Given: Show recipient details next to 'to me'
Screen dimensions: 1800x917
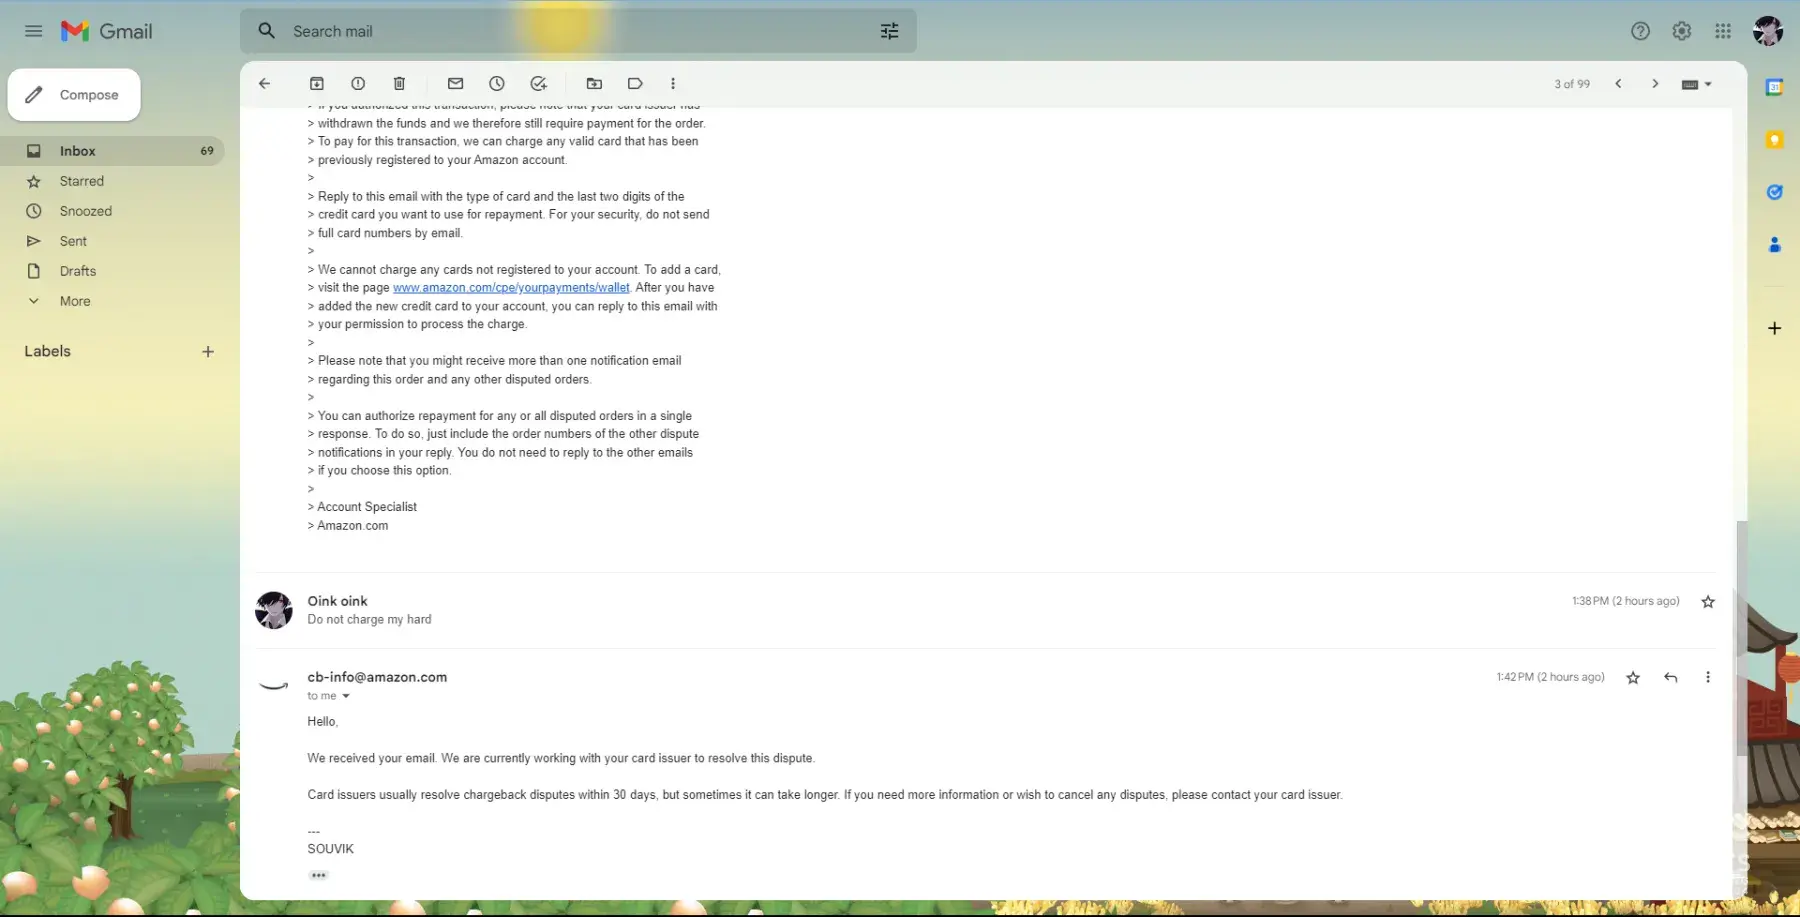Looking at the screenshot, I should click(346, 697).
